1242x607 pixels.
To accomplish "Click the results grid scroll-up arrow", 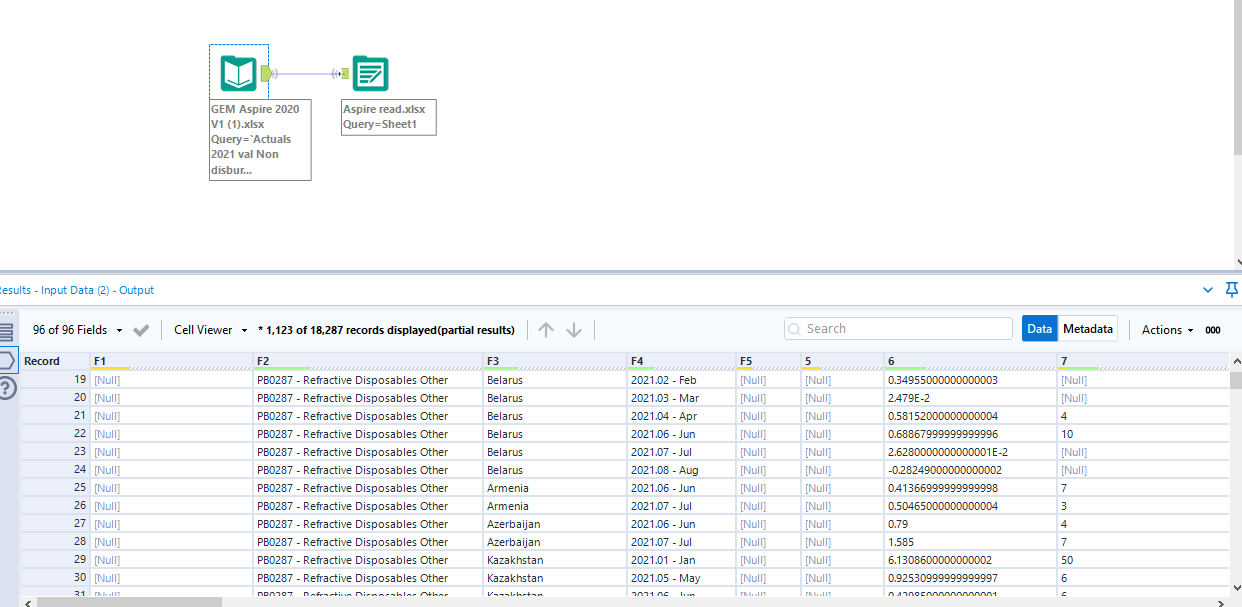I will (x=1236, y=361).
